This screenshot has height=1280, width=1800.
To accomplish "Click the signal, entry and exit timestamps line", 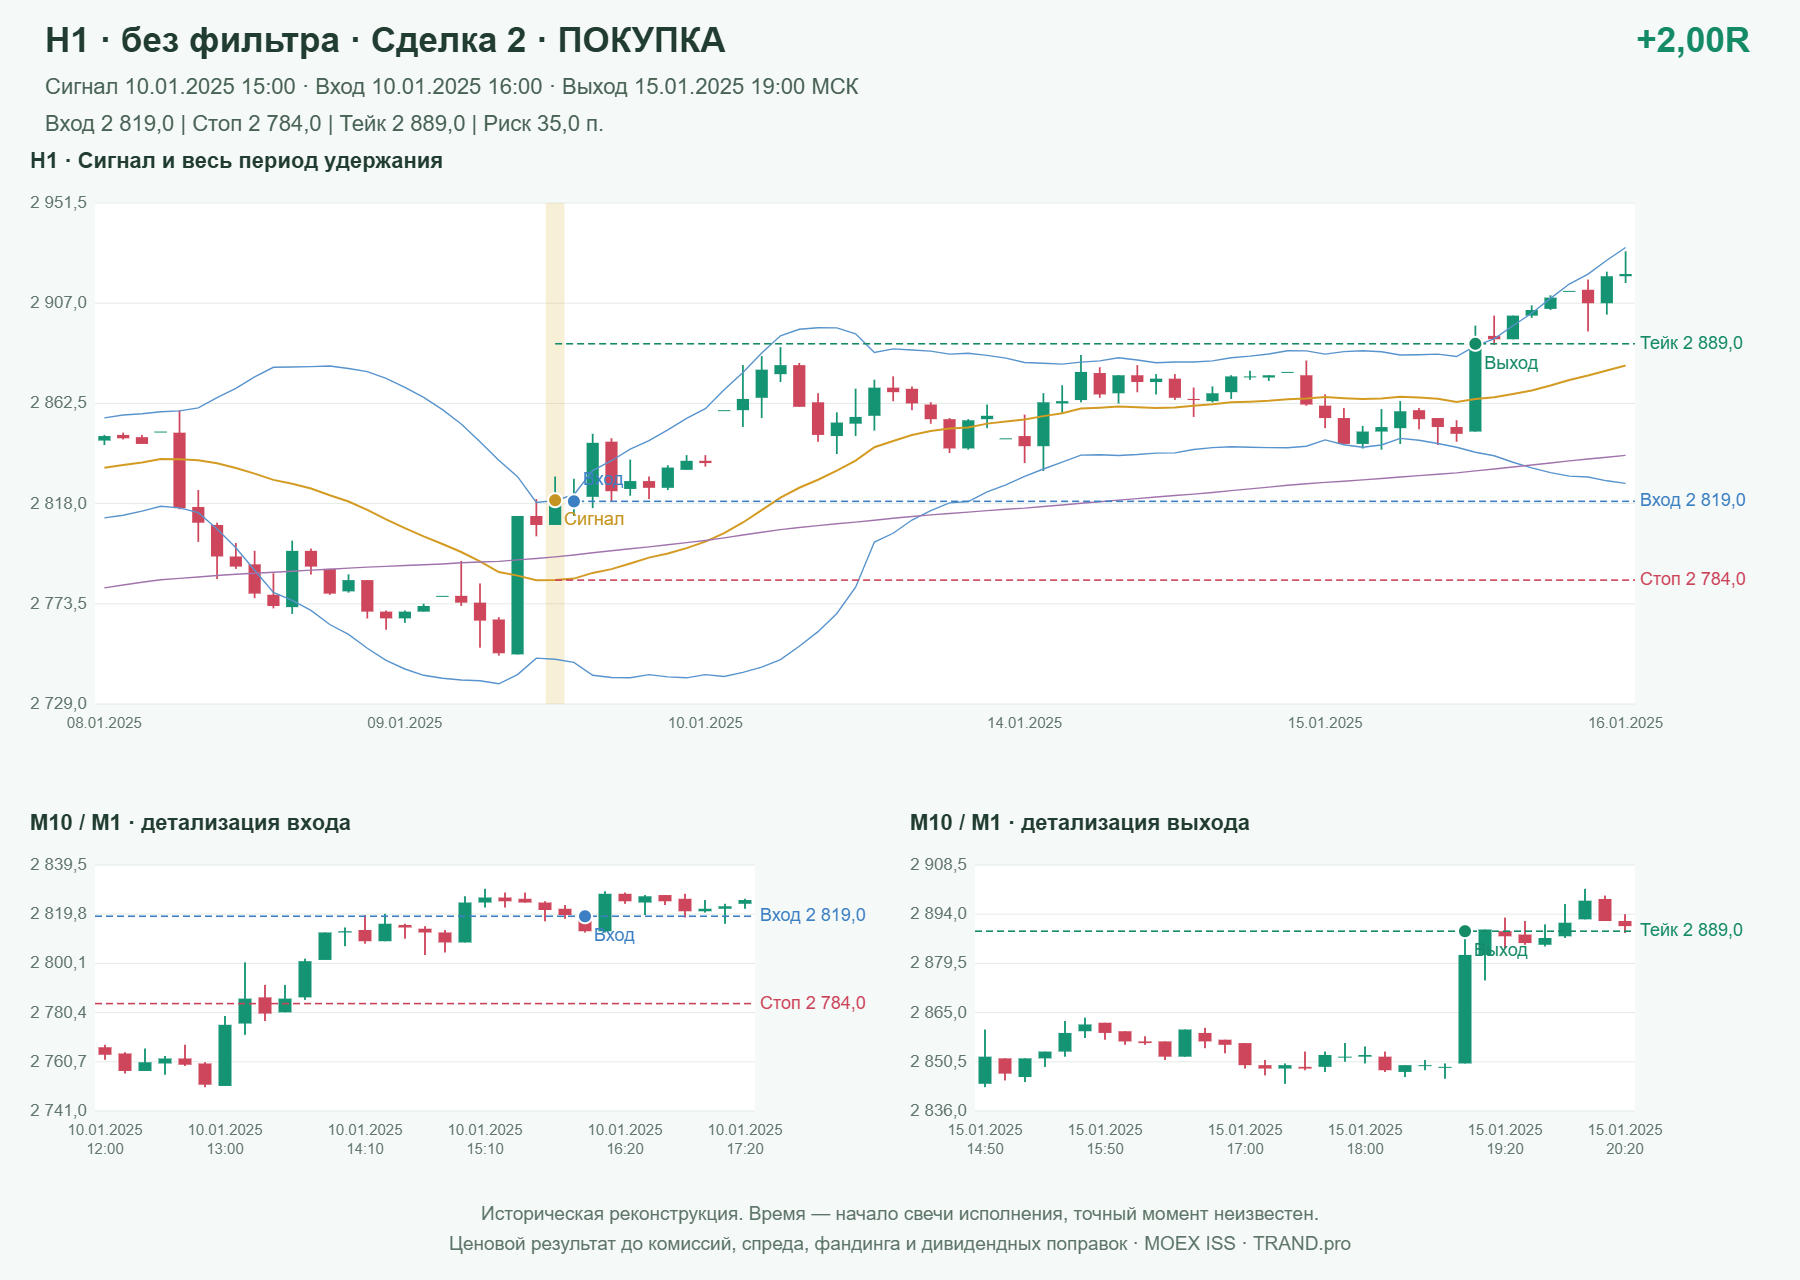I will pos(451,87).
